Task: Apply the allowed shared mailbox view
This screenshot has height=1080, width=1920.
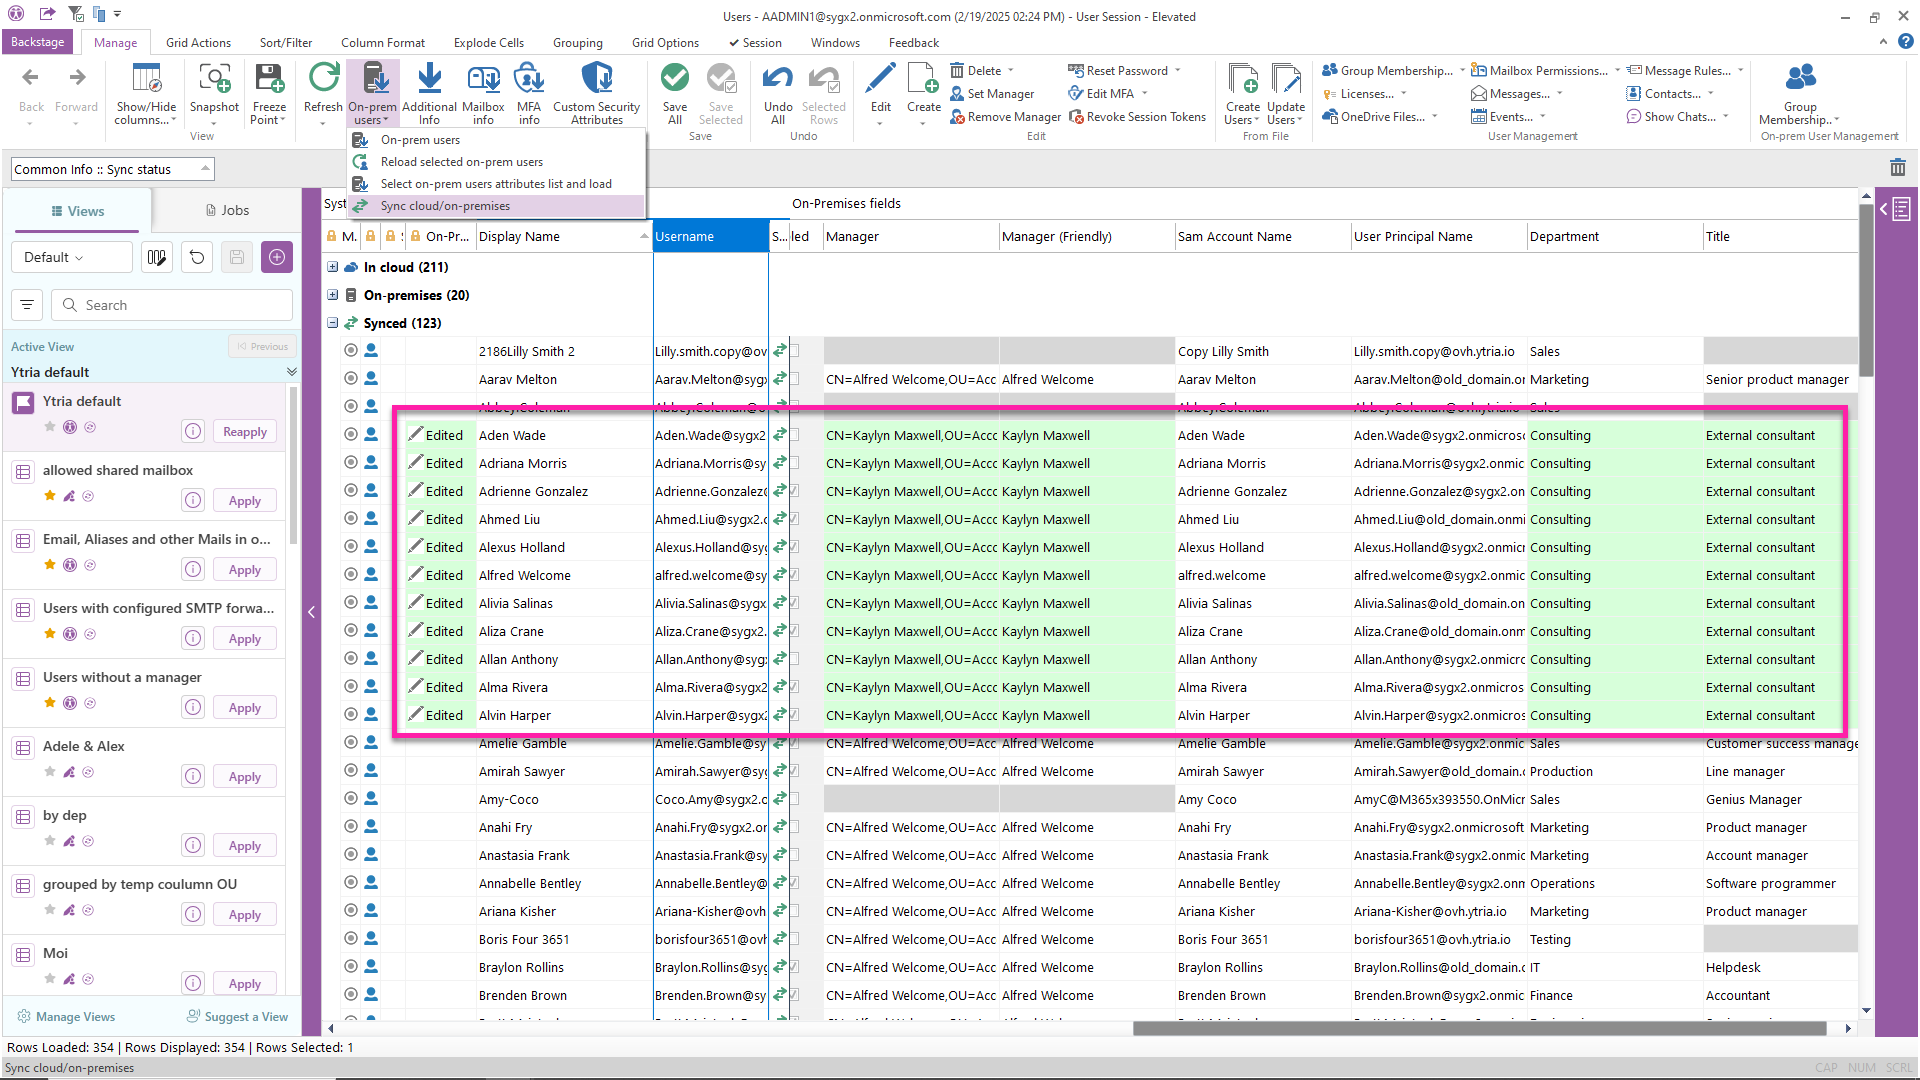Action: pos(244,500)
